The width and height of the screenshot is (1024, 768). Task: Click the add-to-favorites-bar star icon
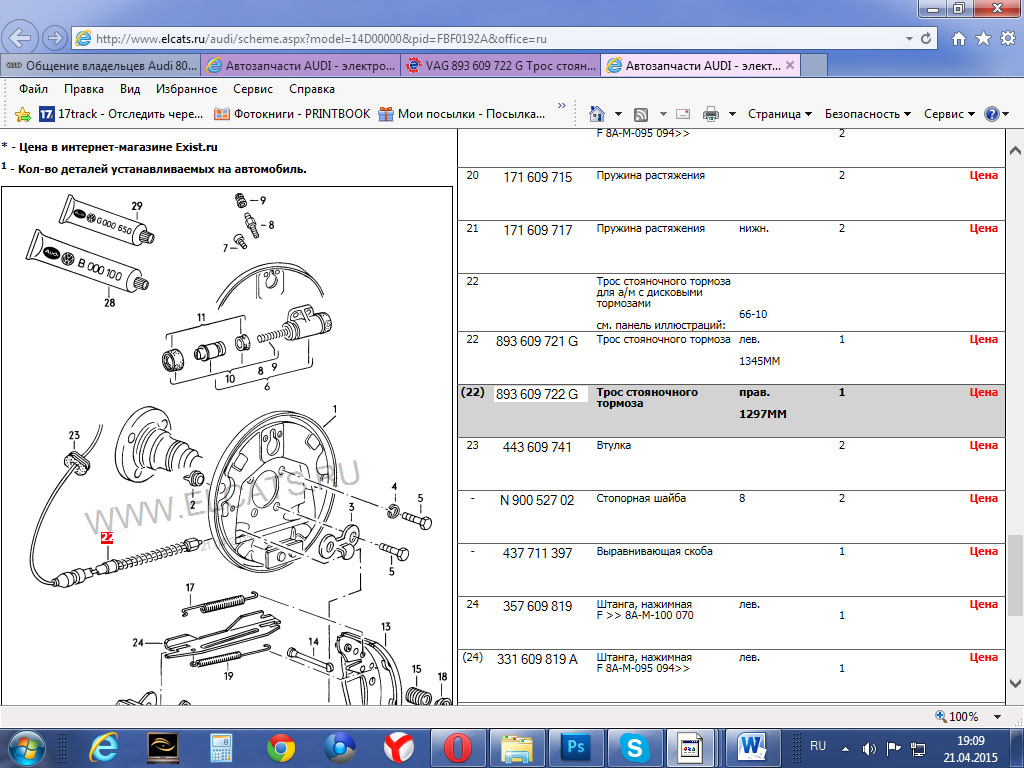(x=22, y=114)
